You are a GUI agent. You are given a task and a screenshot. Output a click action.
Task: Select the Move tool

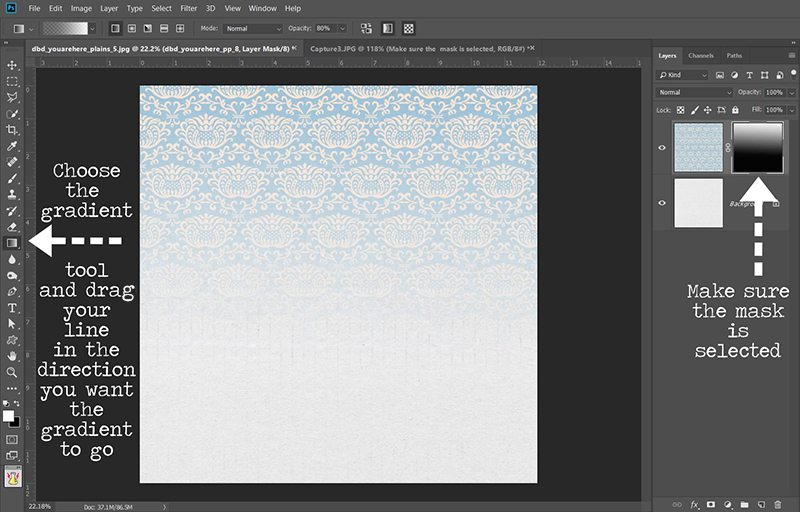(x=13, y=65)
